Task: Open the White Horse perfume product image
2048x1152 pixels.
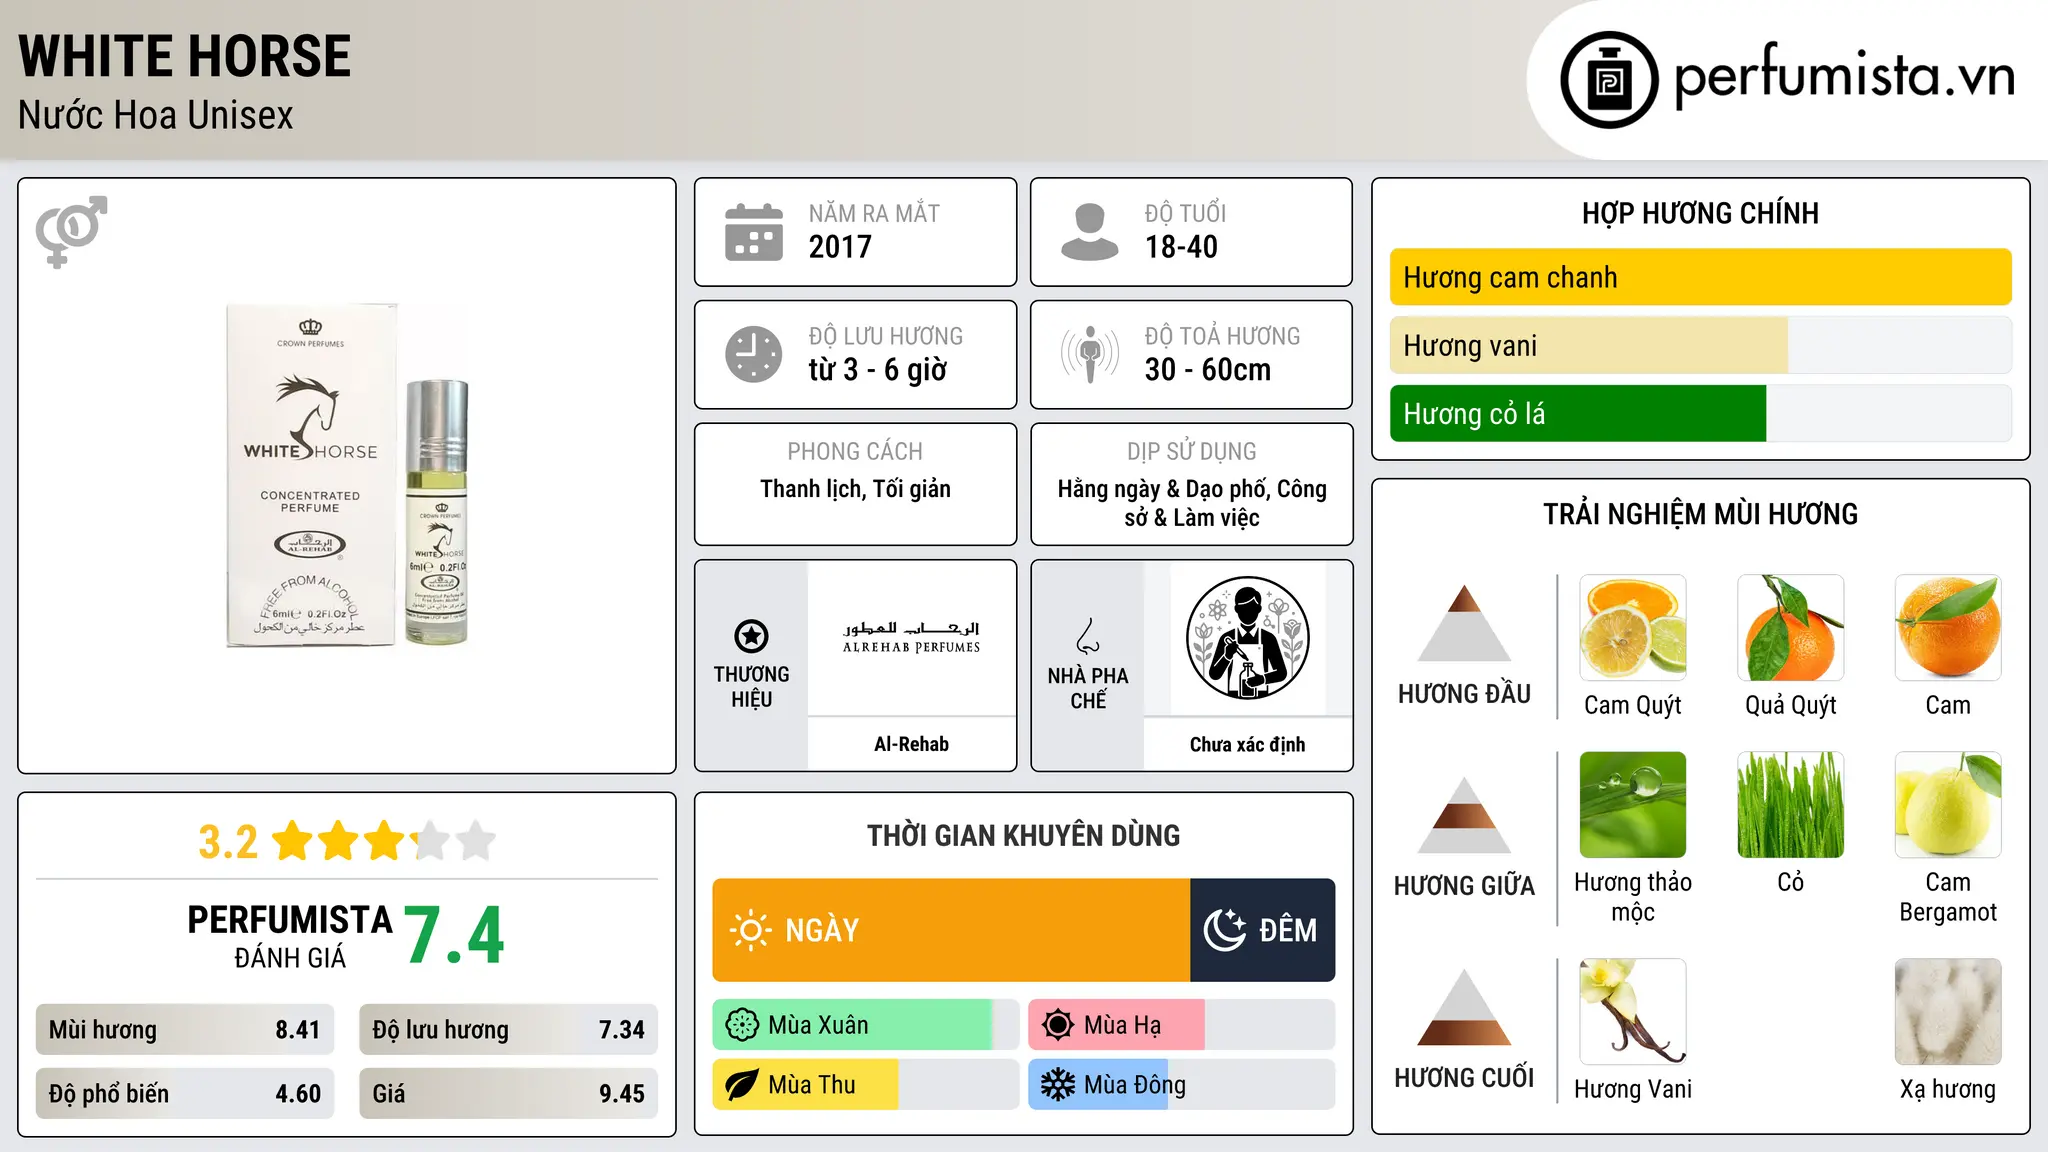Action: coord(347,475)
